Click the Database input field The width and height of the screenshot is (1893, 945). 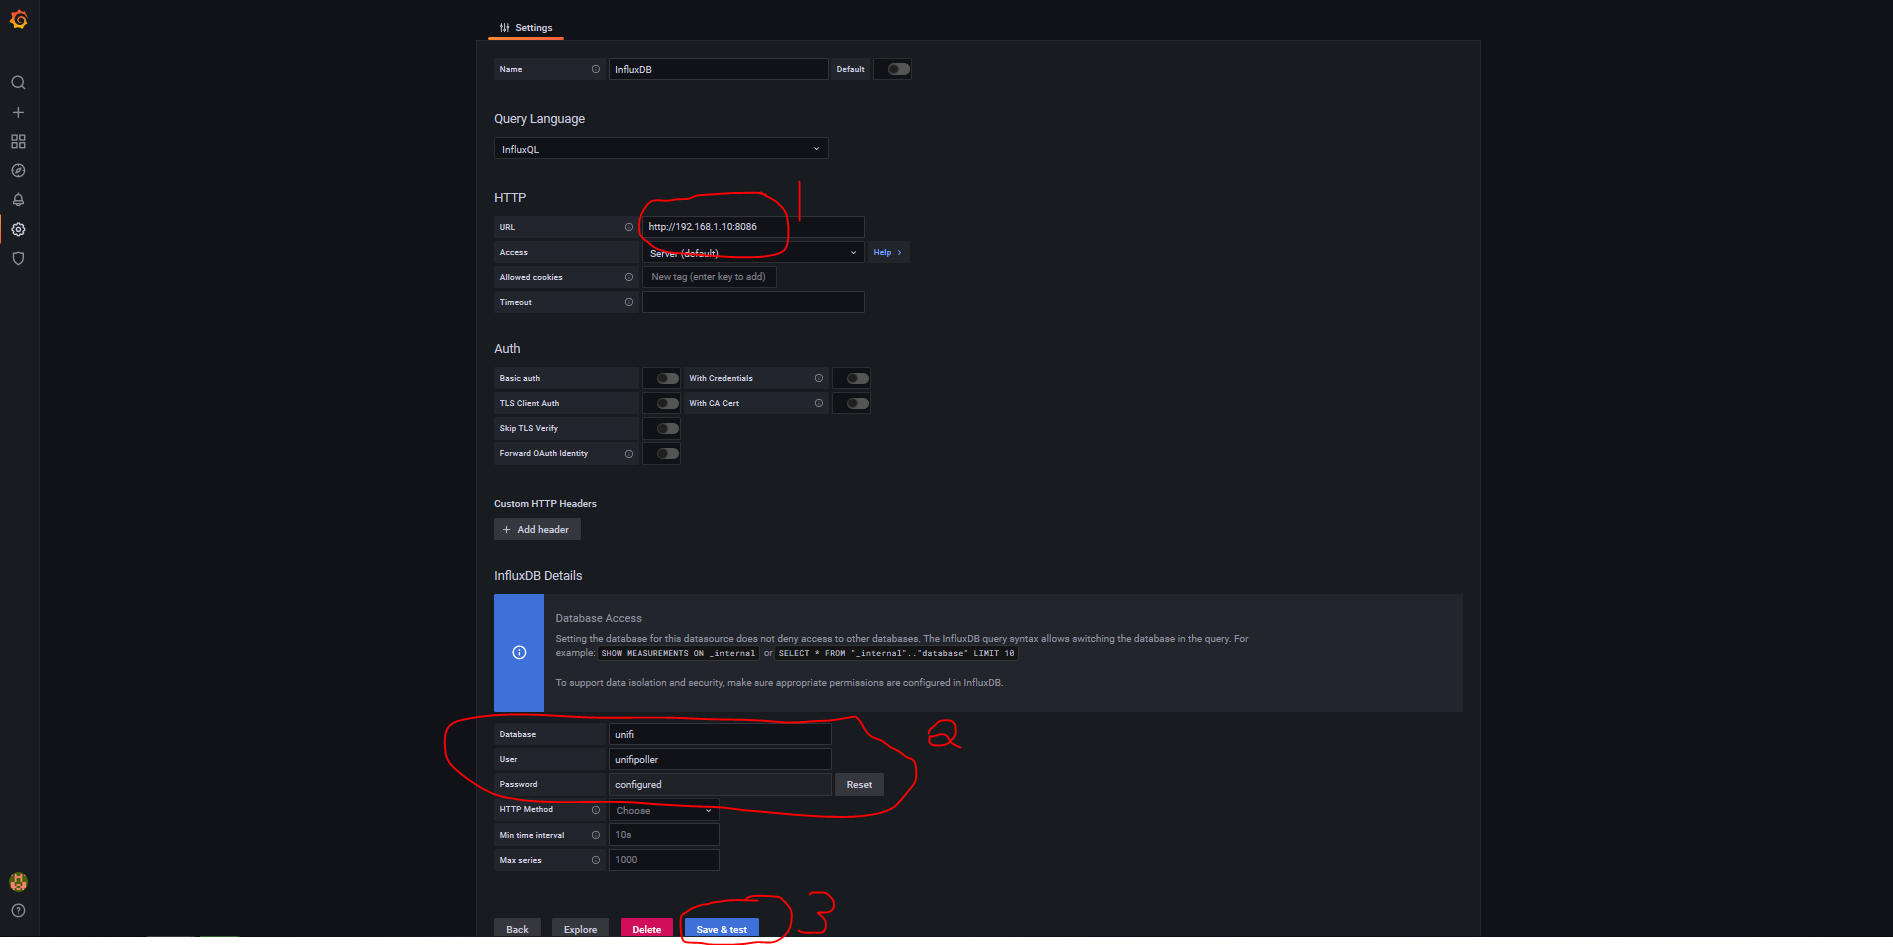720,734
